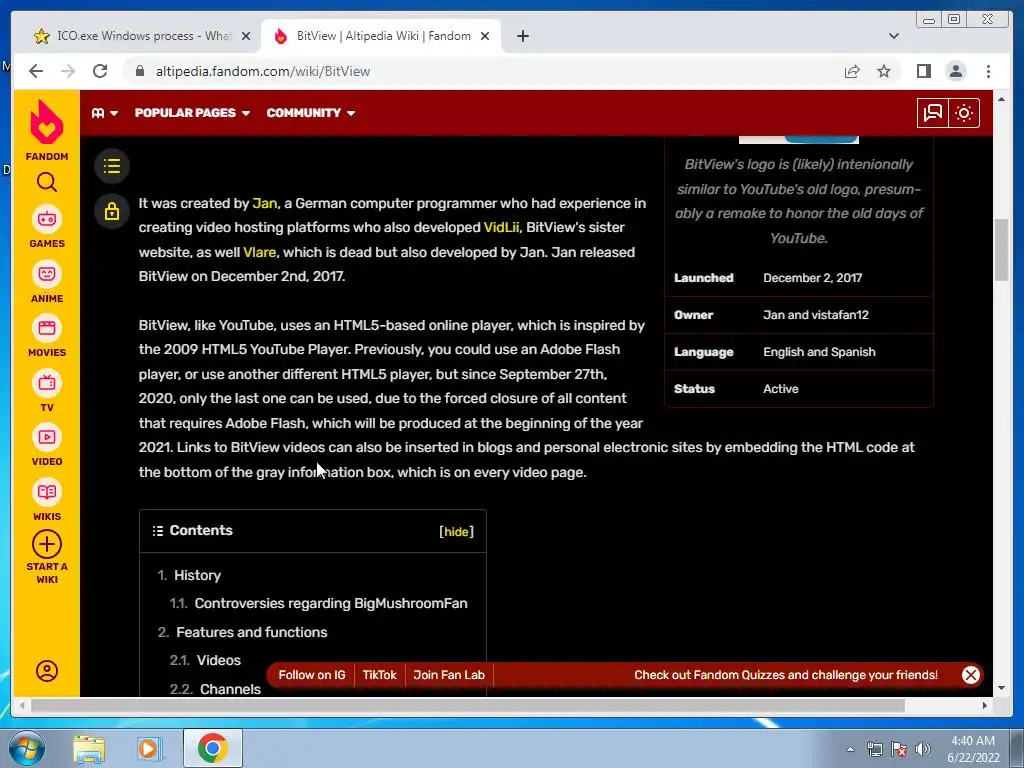1024x768 pixels.
Task: Expand the Popular Pages menu
Action: (x=192, y=113)
